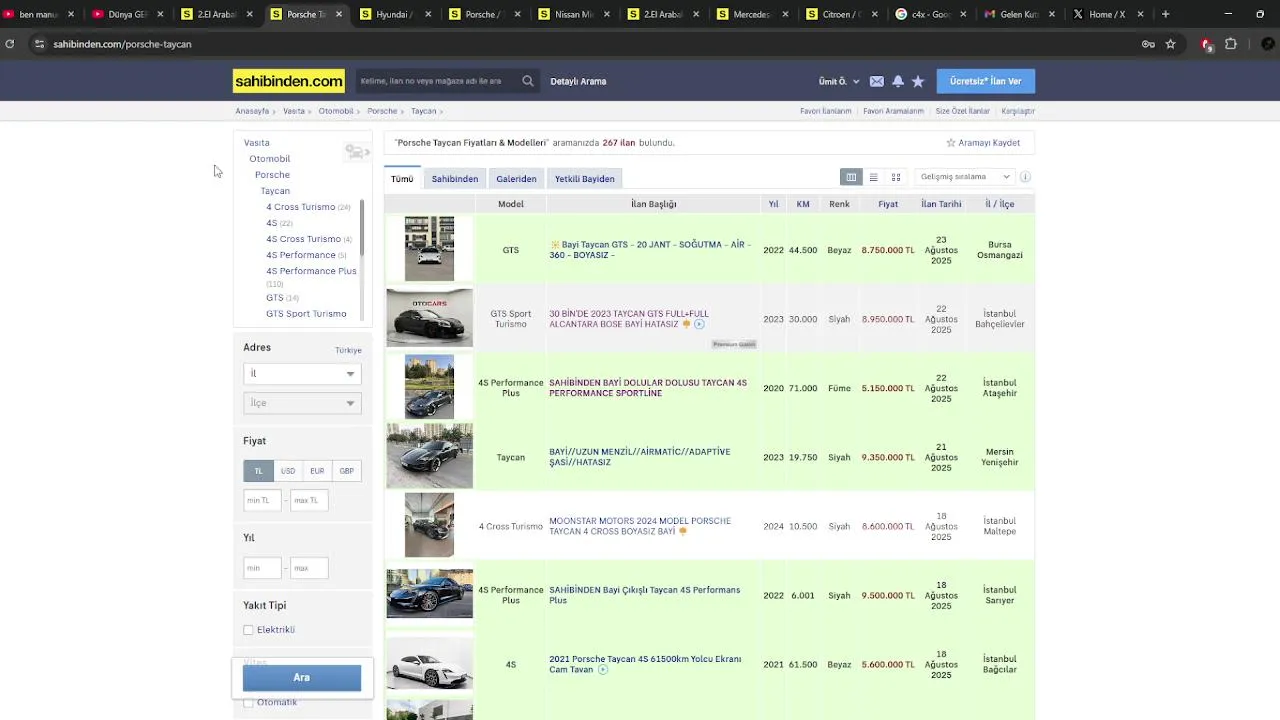Click the category vehicle icon in sidebar

357,152
